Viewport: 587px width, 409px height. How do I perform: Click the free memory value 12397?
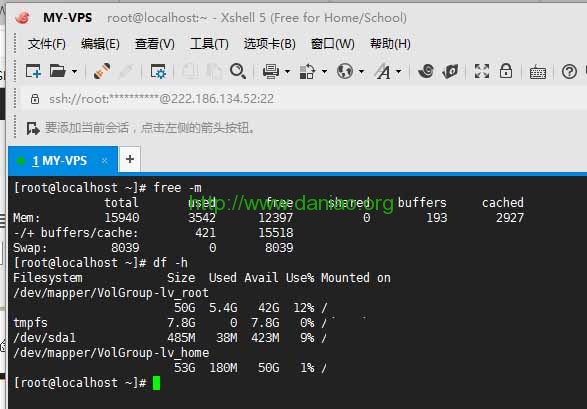pyautogui.click(x=276, y=218)
